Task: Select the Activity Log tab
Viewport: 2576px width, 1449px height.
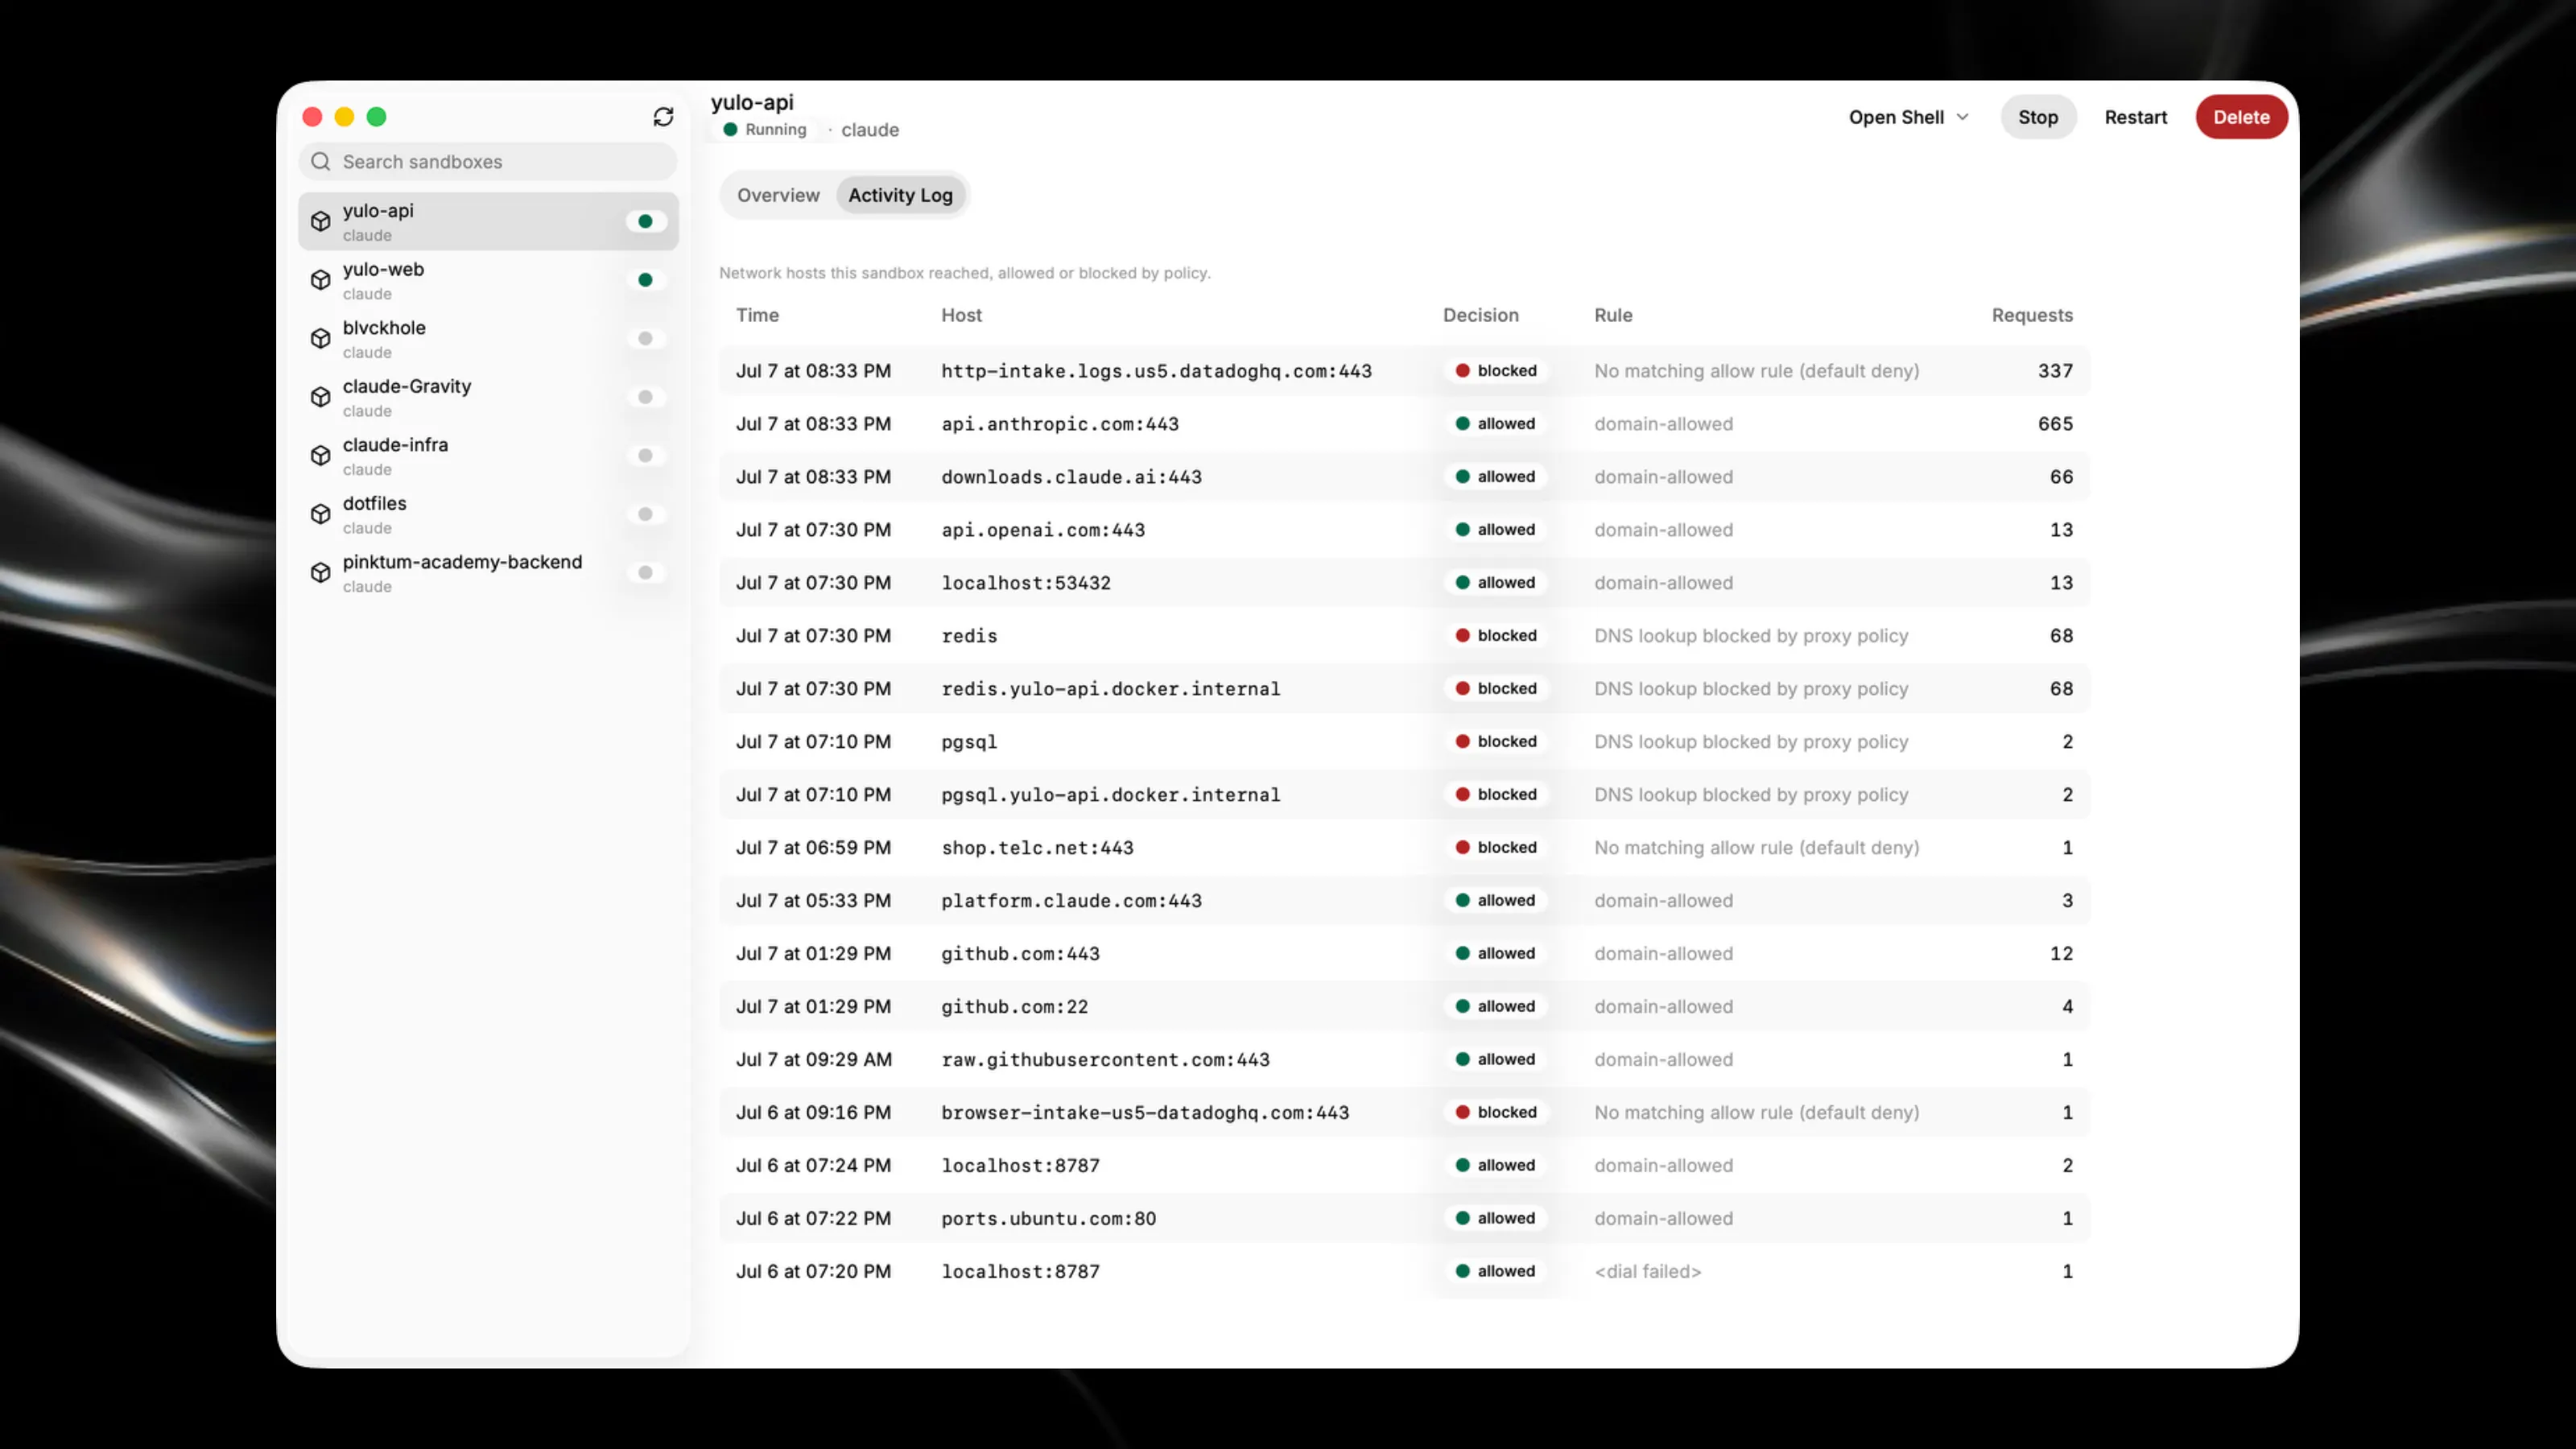Action: pos(900,195)
